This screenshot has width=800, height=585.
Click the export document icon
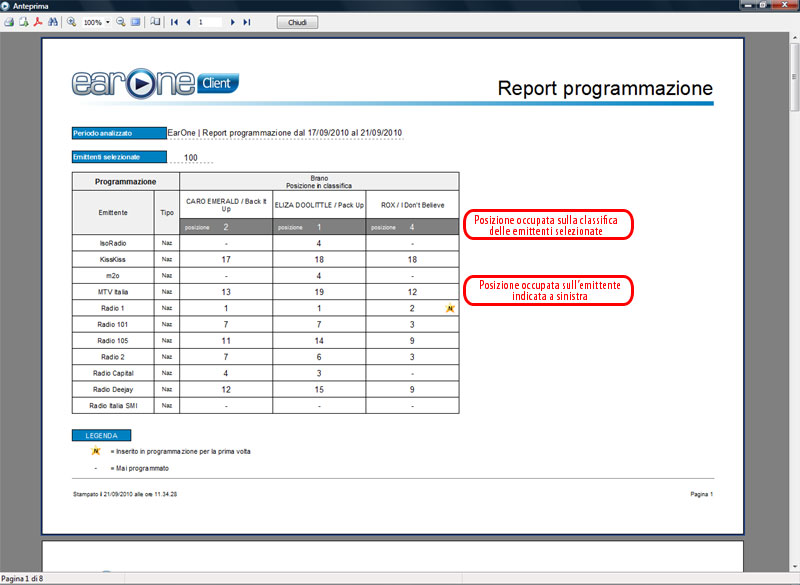tap(23, 22)
